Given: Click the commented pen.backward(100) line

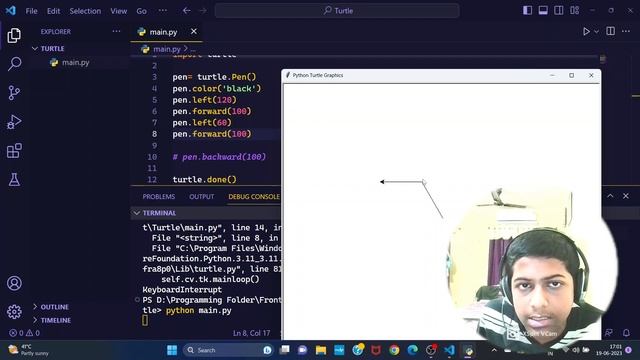Looking at the screenshot, I should tap(219, 157).
